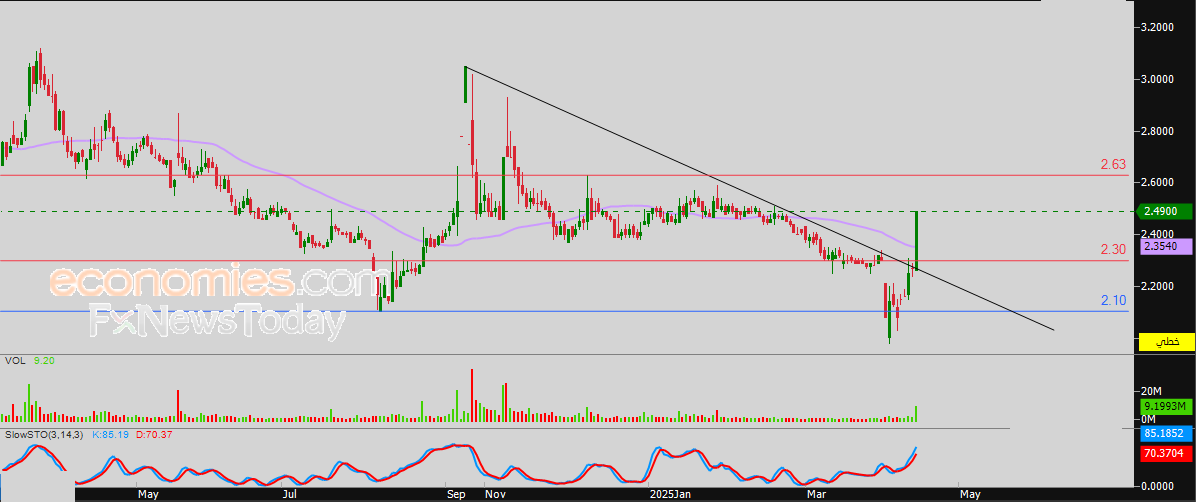Click the 2.30 level label
This screenshot has height=502, width=1196.
1114,249
